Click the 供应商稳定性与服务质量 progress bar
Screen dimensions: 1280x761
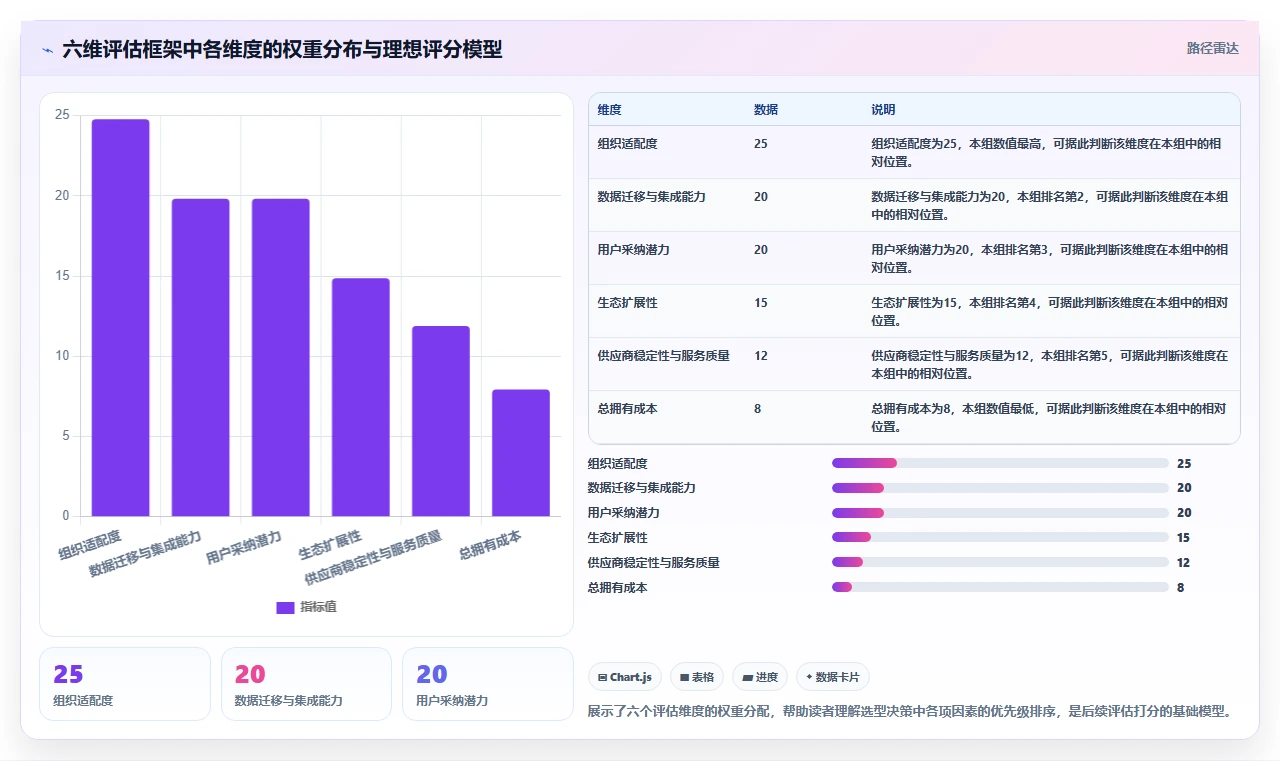point(1000,562)
